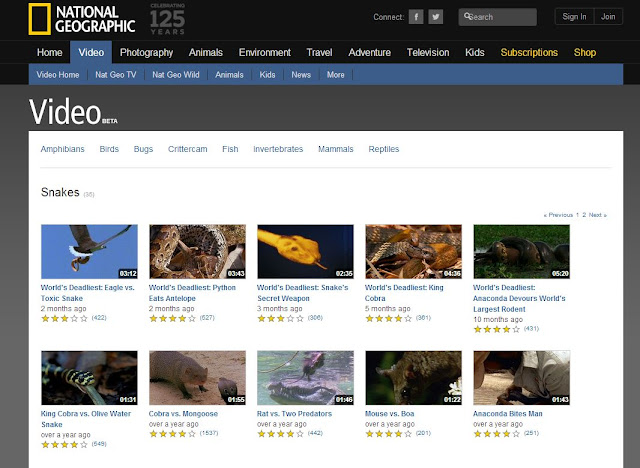Go to page 2 of results
This screenshot has height=468, width=640.
click(x=584, y=215)
